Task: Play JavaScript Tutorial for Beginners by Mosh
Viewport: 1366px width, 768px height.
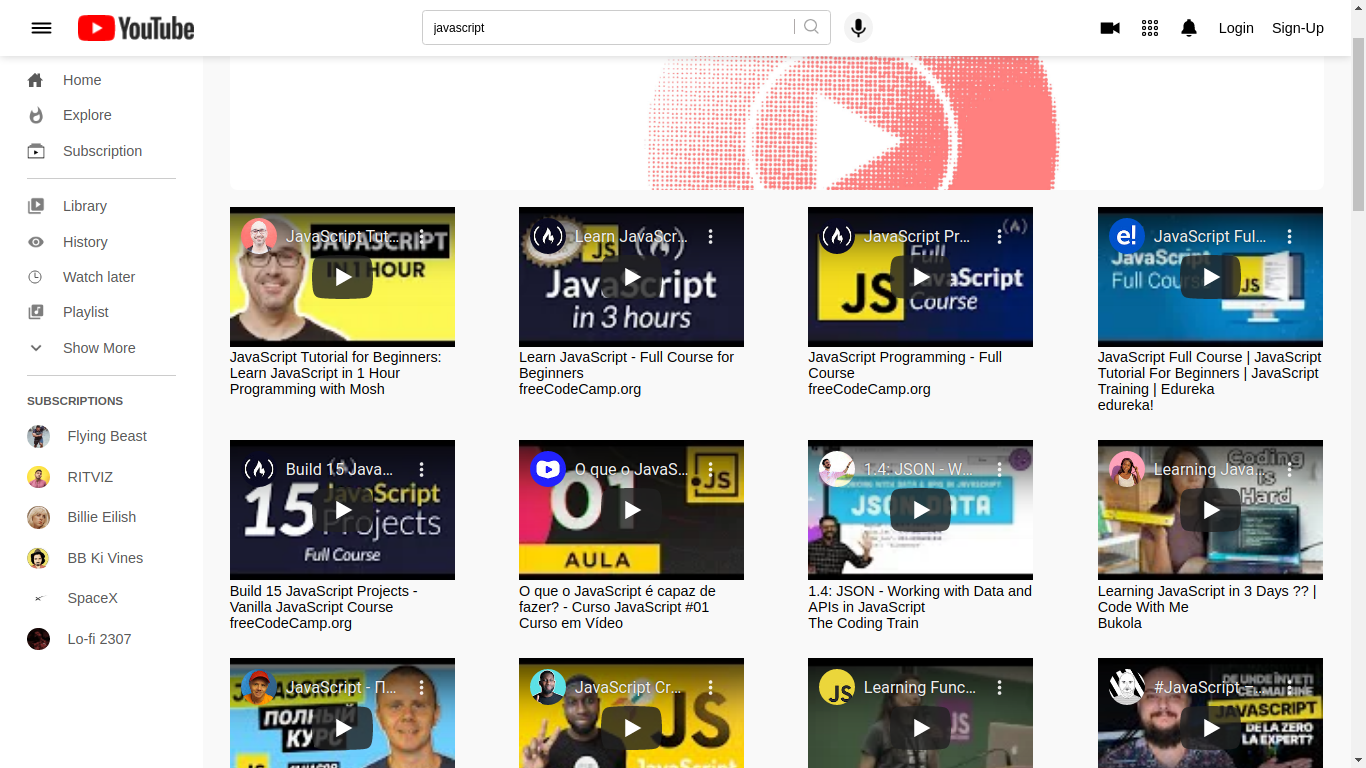Action: pos(342,277)
